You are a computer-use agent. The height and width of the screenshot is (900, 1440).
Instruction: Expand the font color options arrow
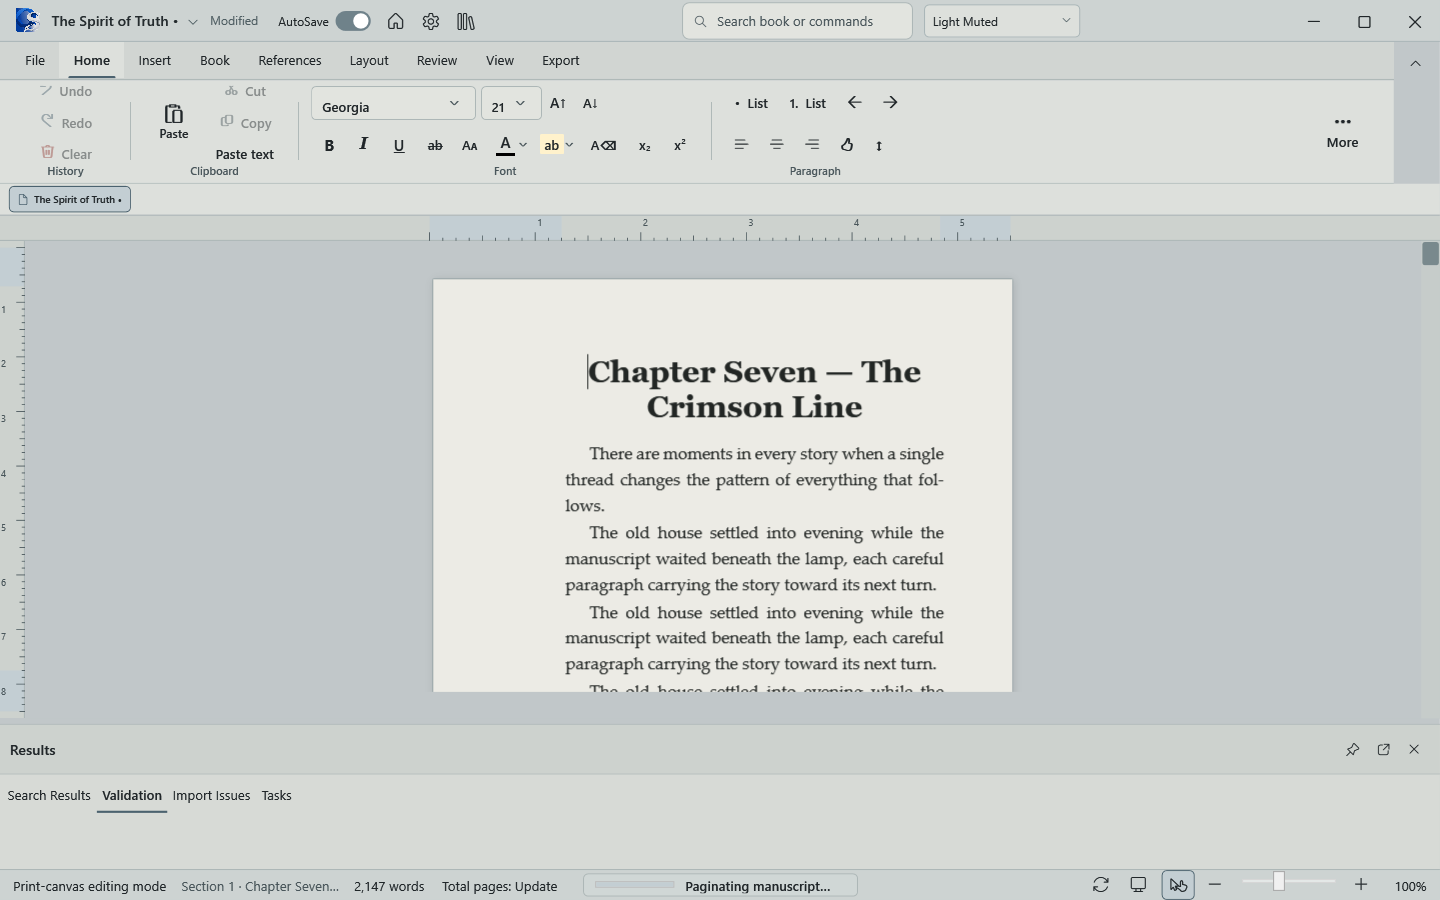tap(523, 145)
